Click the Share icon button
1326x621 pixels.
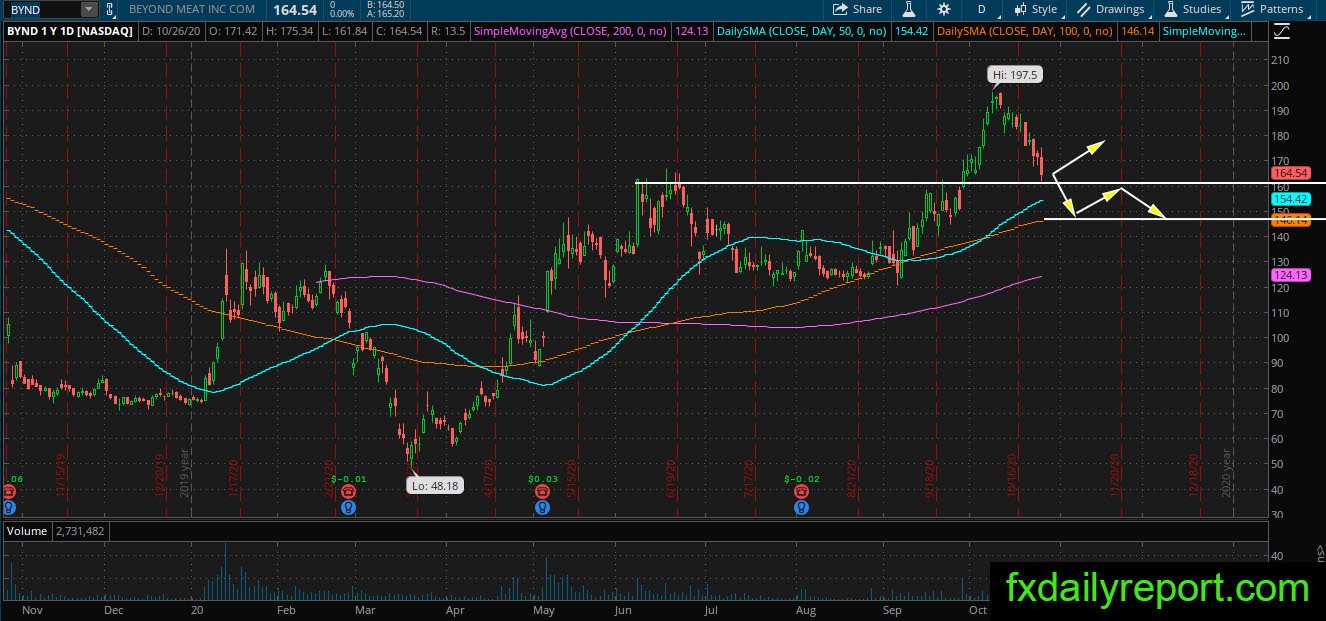pyautogui.click(x=857, y=9)
